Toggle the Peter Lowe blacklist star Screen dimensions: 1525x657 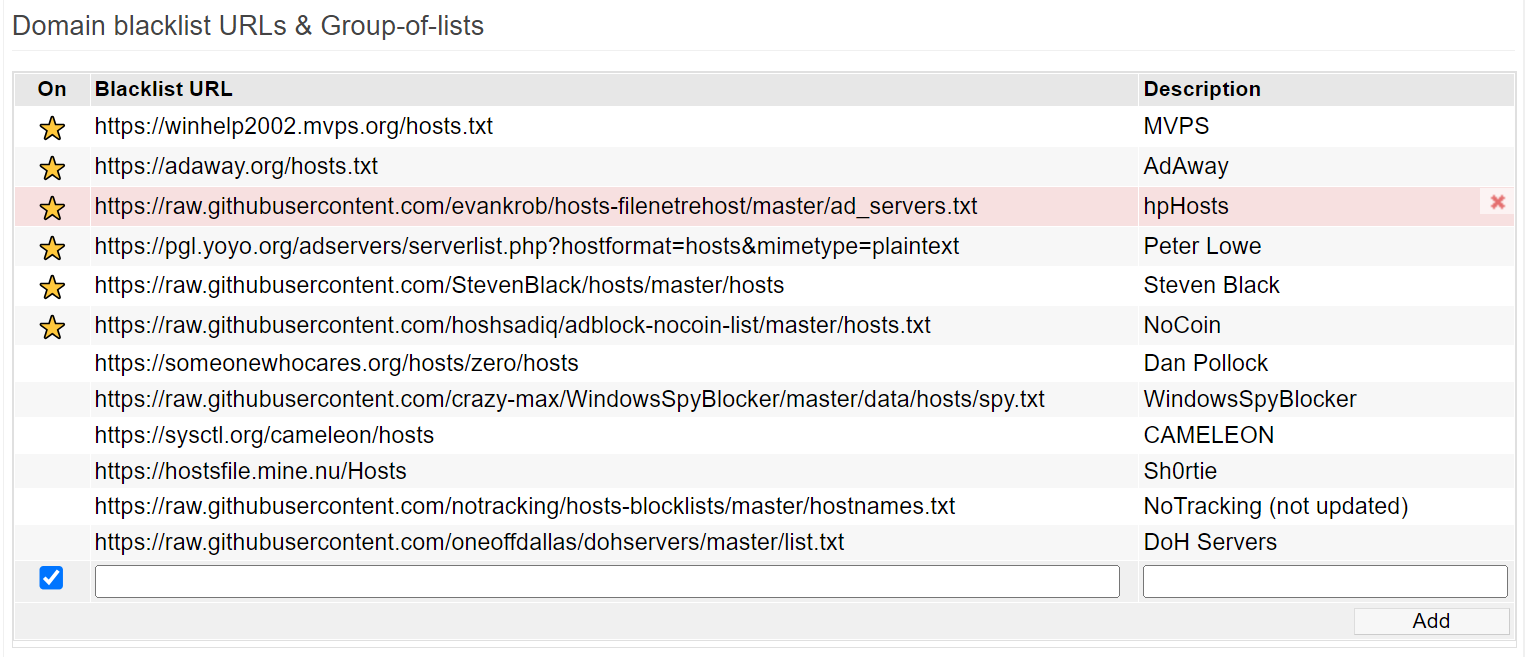52,247
